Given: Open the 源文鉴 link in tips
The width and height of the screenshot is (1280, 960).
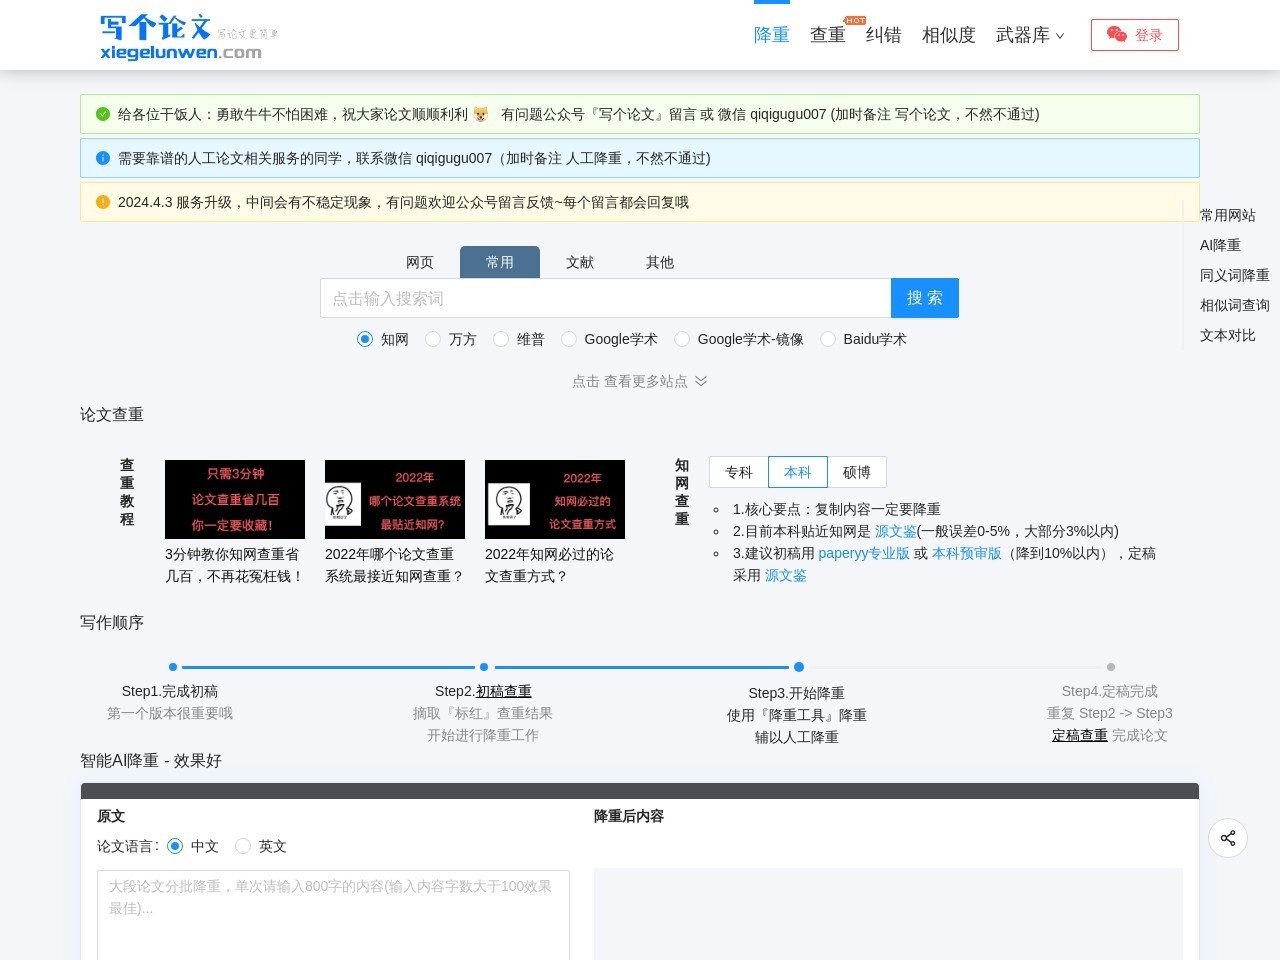Looking at the screenshot, I should [895, 531].
